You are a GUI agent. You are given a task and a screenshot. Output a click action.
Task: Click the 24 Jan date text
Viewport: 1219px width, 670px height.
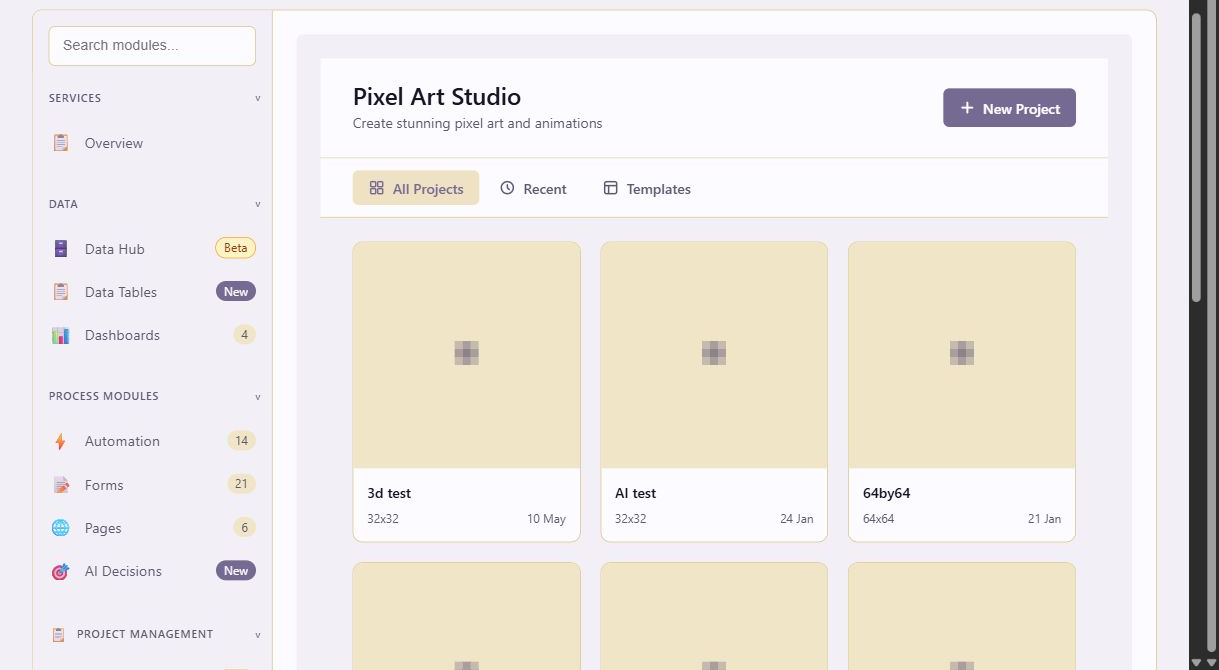click(797, 519)
